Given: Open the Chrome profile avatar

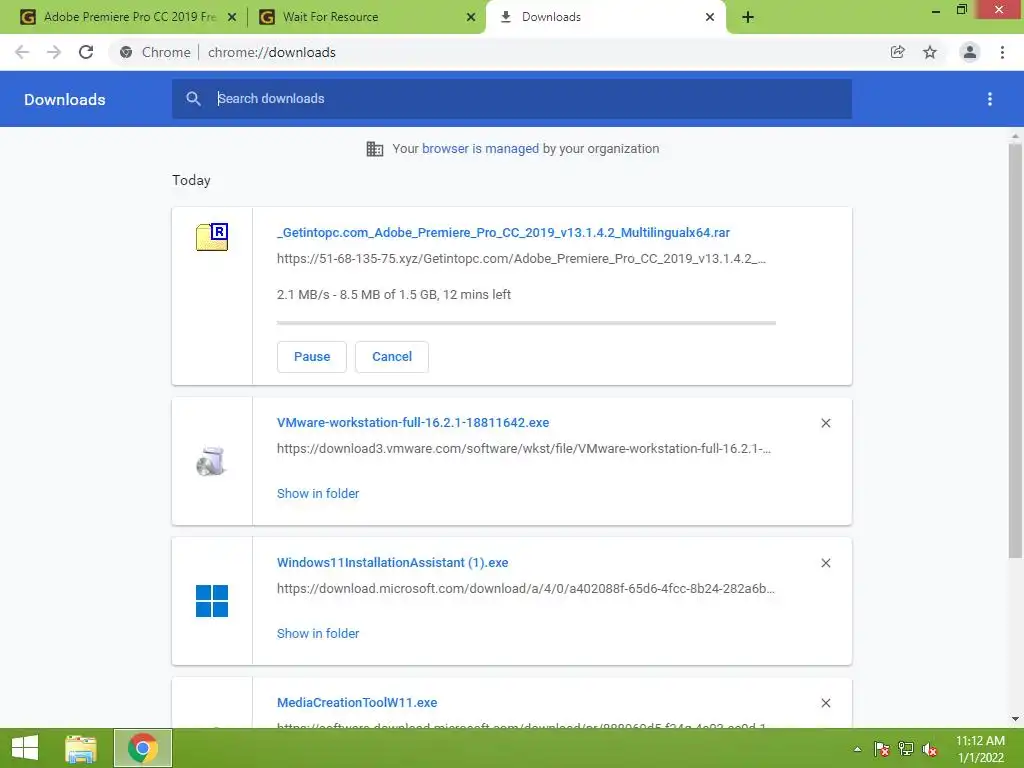Looking at the screenshot, I should (x=970, y=52).
